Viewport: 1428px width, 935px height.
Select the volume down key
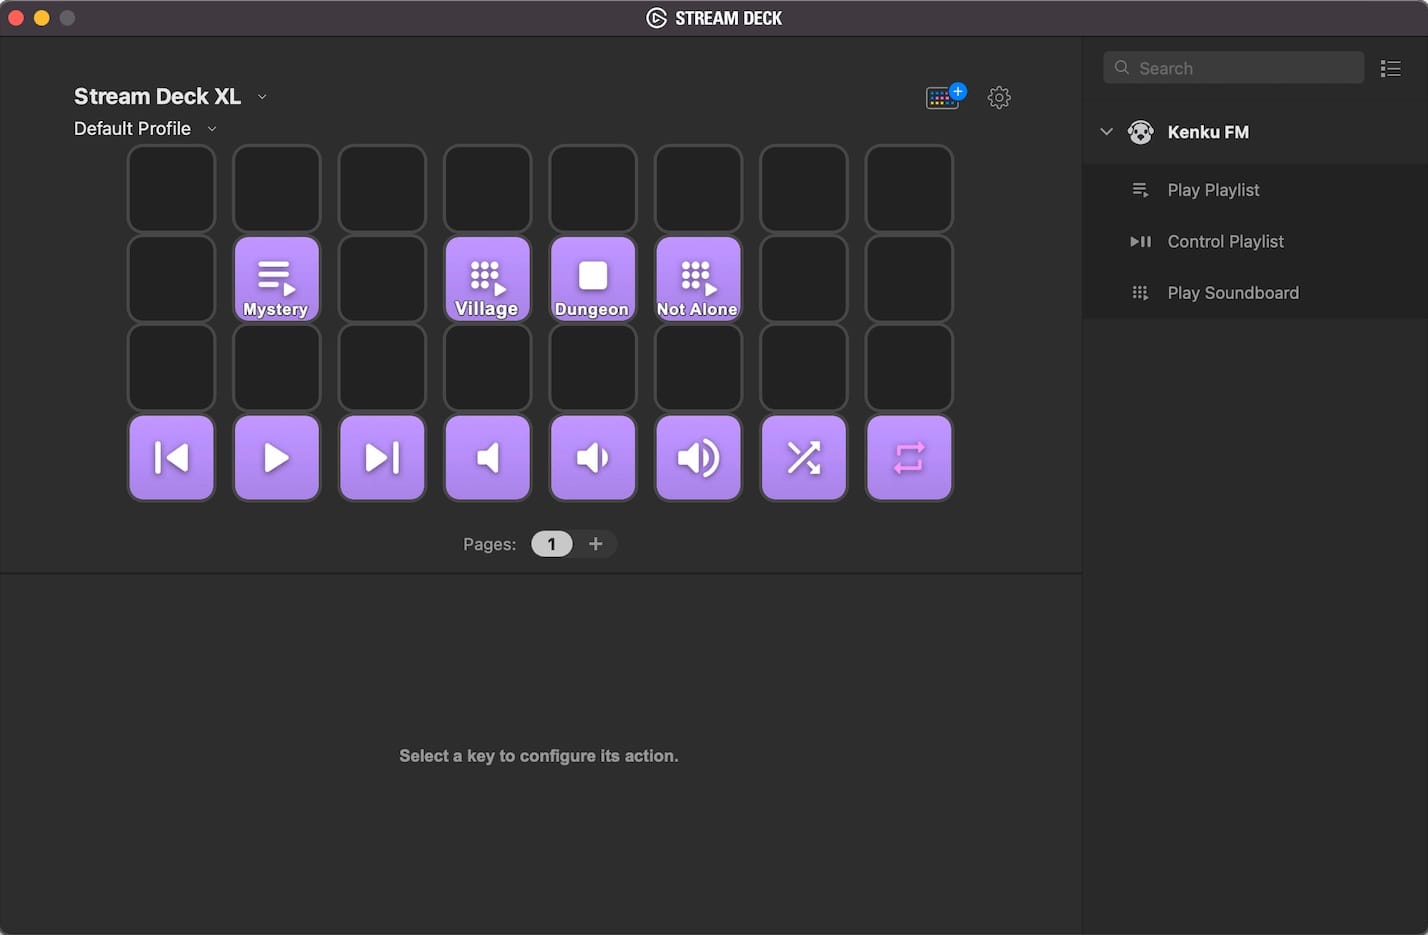(x=593, y=458)
